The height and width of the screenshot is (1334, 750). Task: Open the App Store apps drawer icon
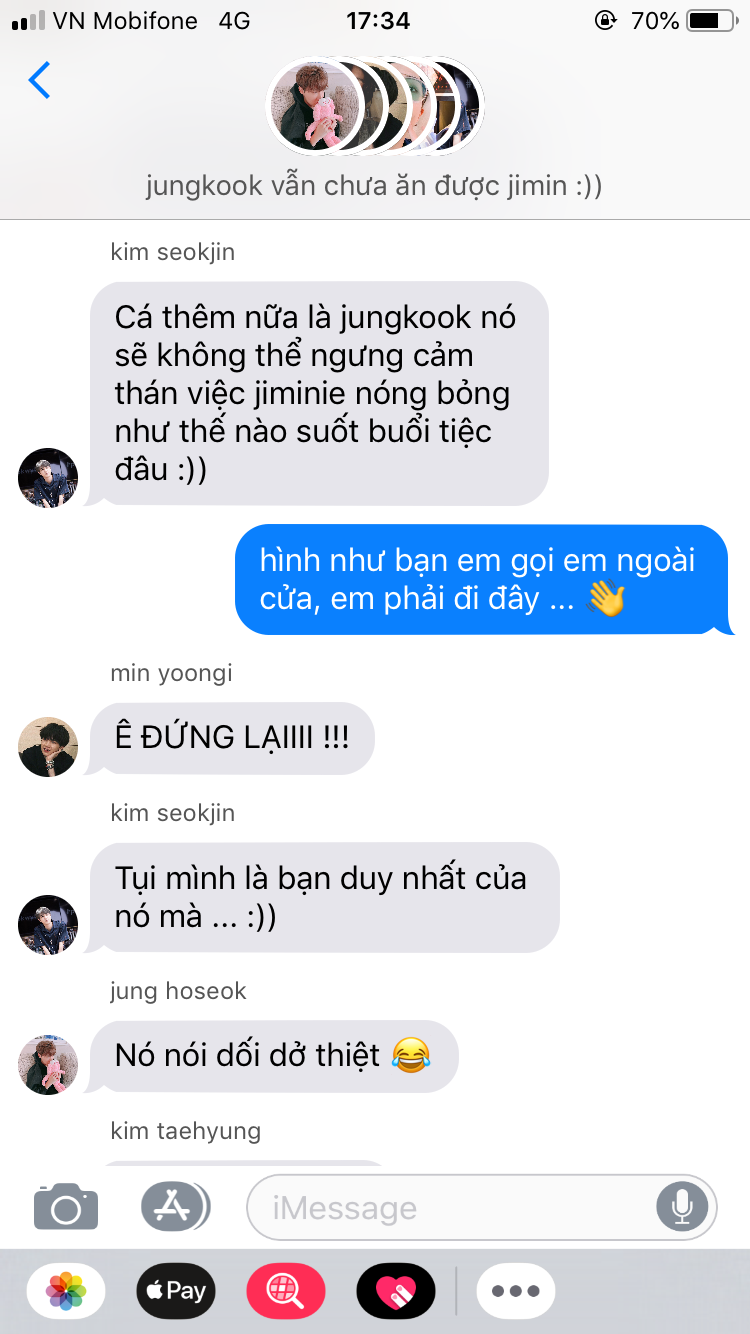click(175, 1207)
